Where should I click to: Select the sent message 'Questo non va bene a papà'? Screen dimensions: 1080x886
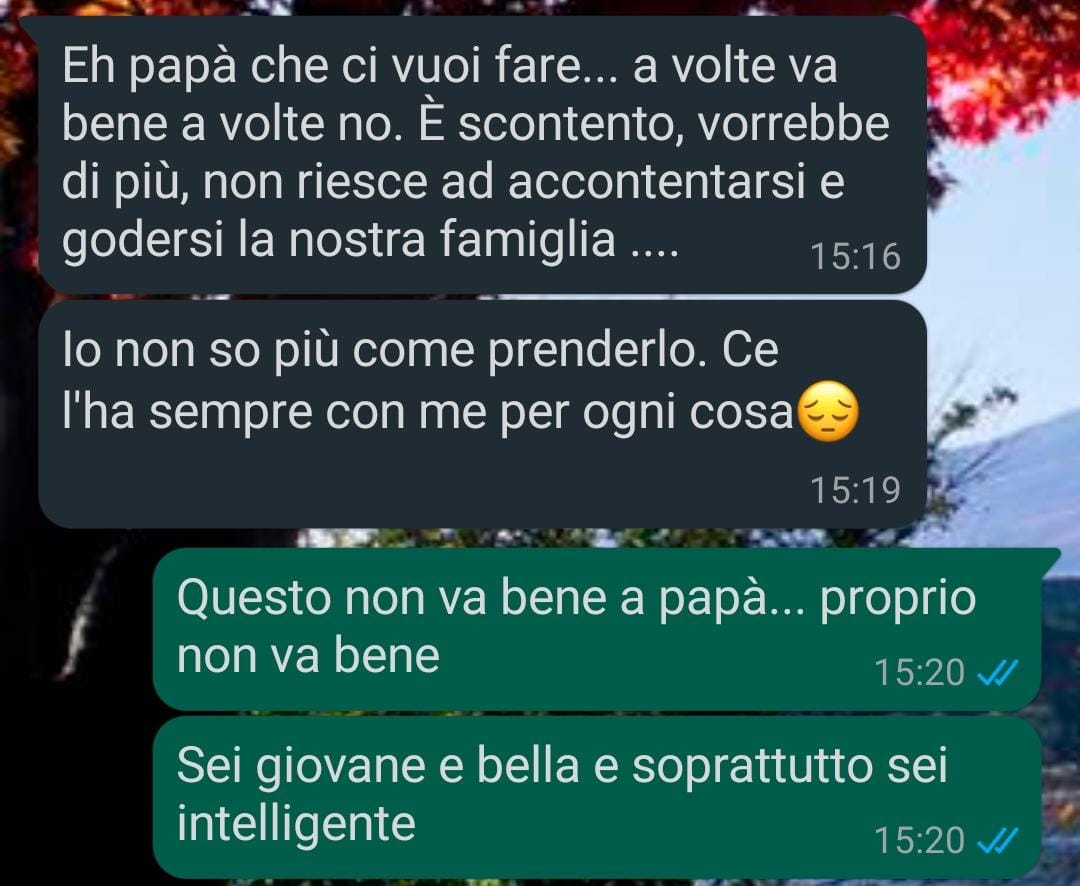click(597, 629)
